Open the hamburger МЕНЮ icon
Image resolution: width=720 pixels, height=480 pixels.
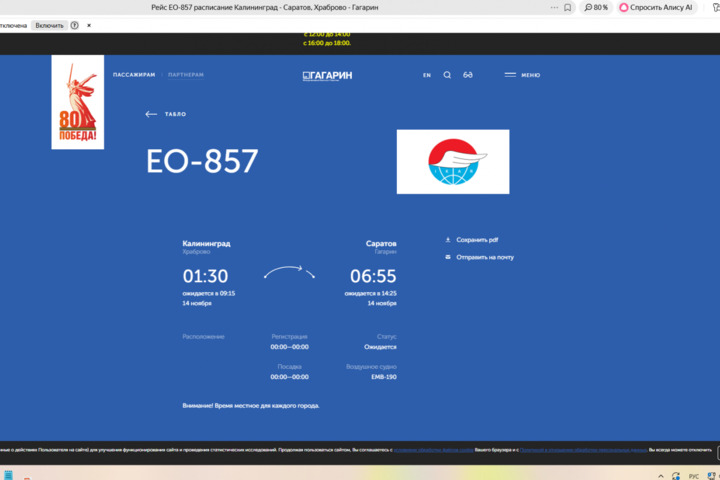(511, 75)
